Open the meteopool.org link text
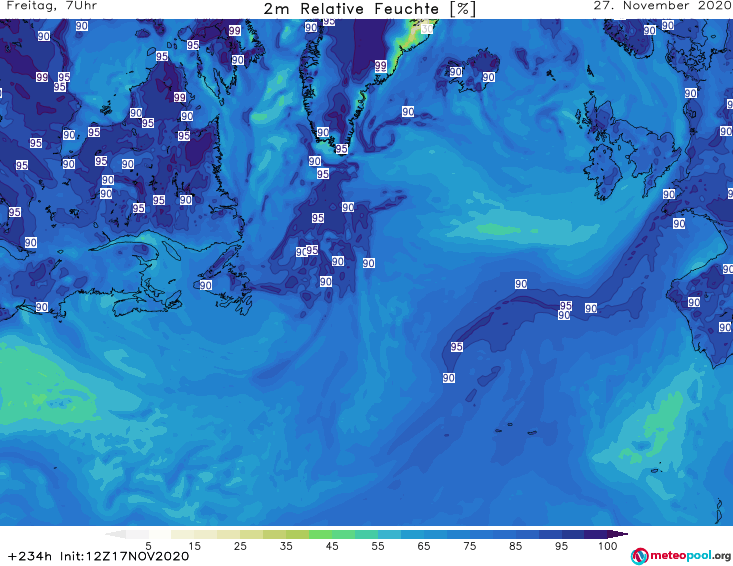 (x=690, y=555)
